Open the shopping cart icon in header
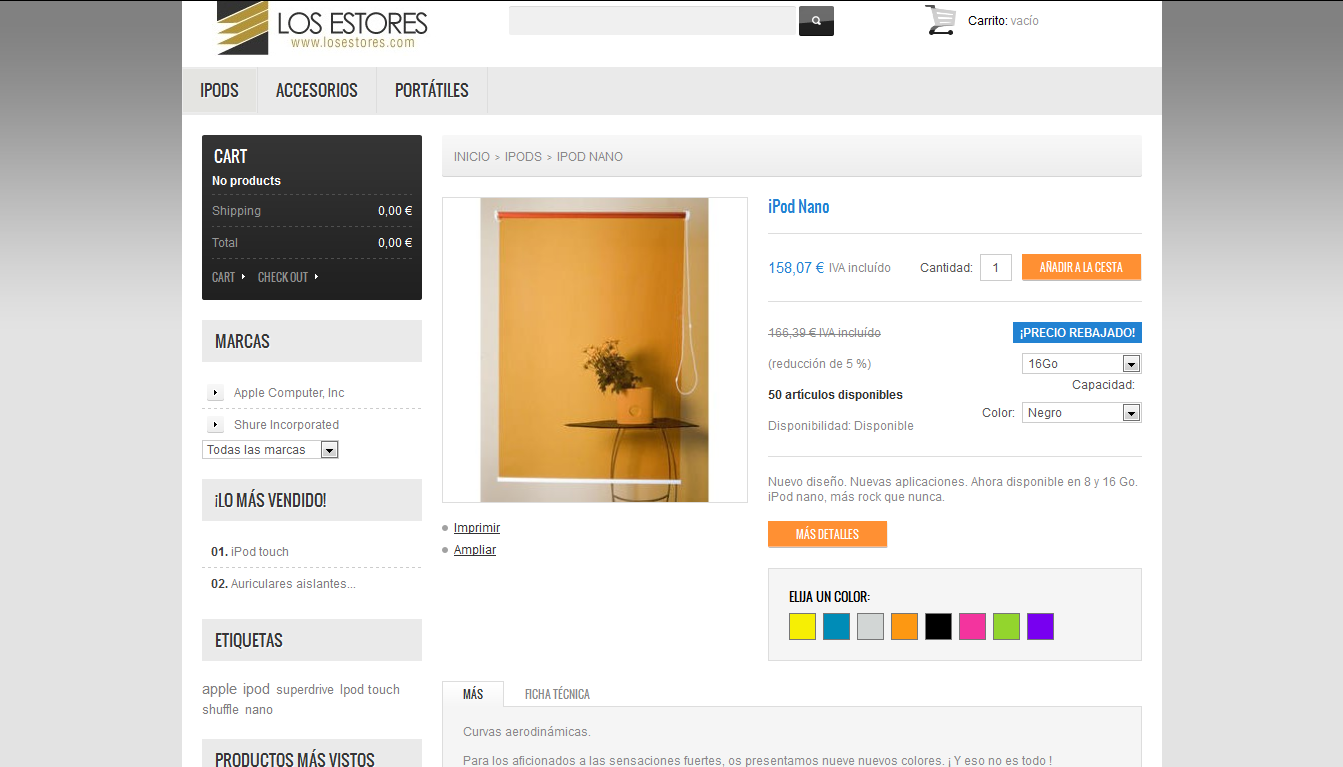This screenshot has height=767, width=1343. (x=941, y=20)
